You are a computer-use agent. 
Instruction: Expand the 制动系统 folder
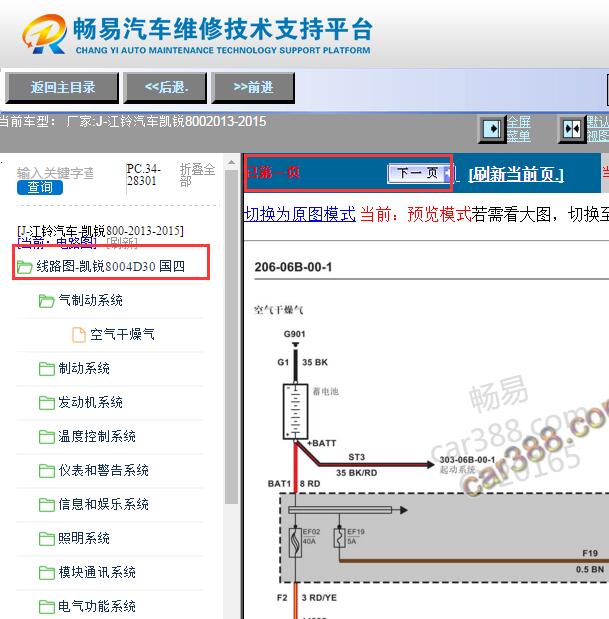(84, 369)
